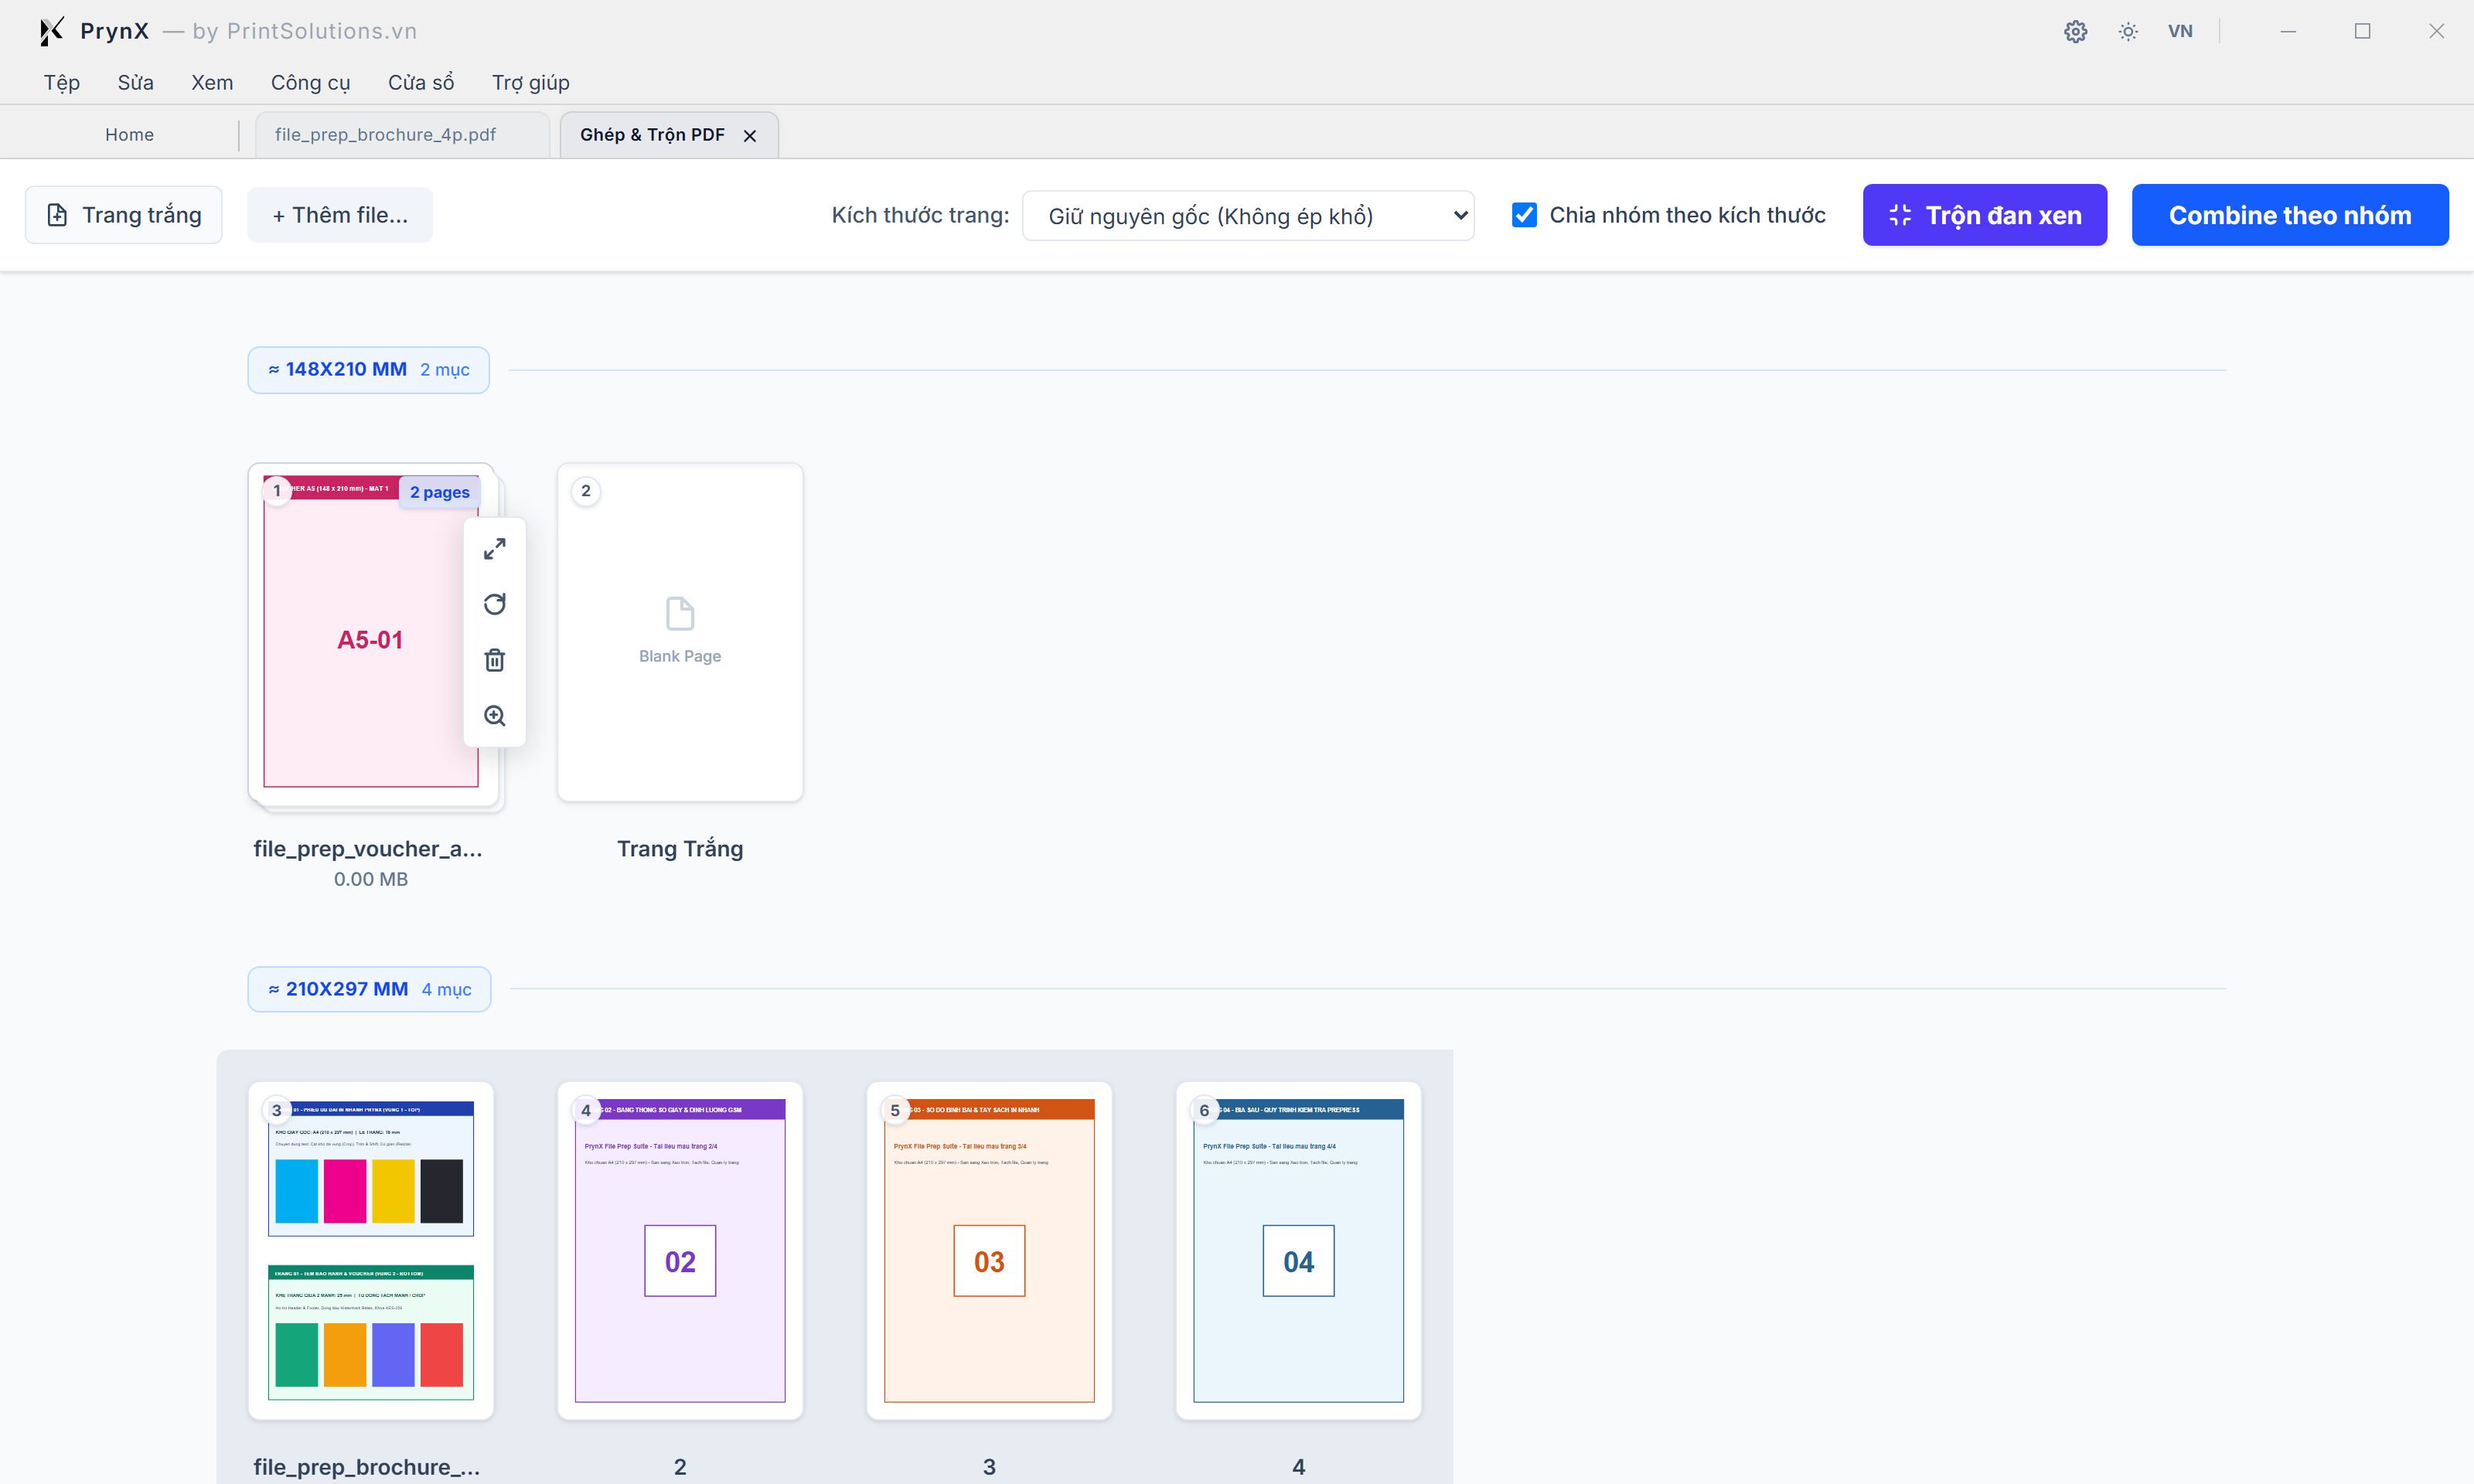Click the 2 mục count text
The width and height of the screenshot is (2474, 1484).
pos(445,370)
